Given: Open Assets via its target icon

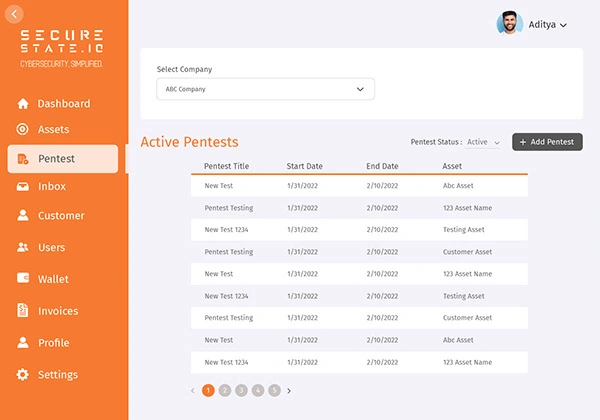Looking at the screenshot, I should click(x=22, y=129).
